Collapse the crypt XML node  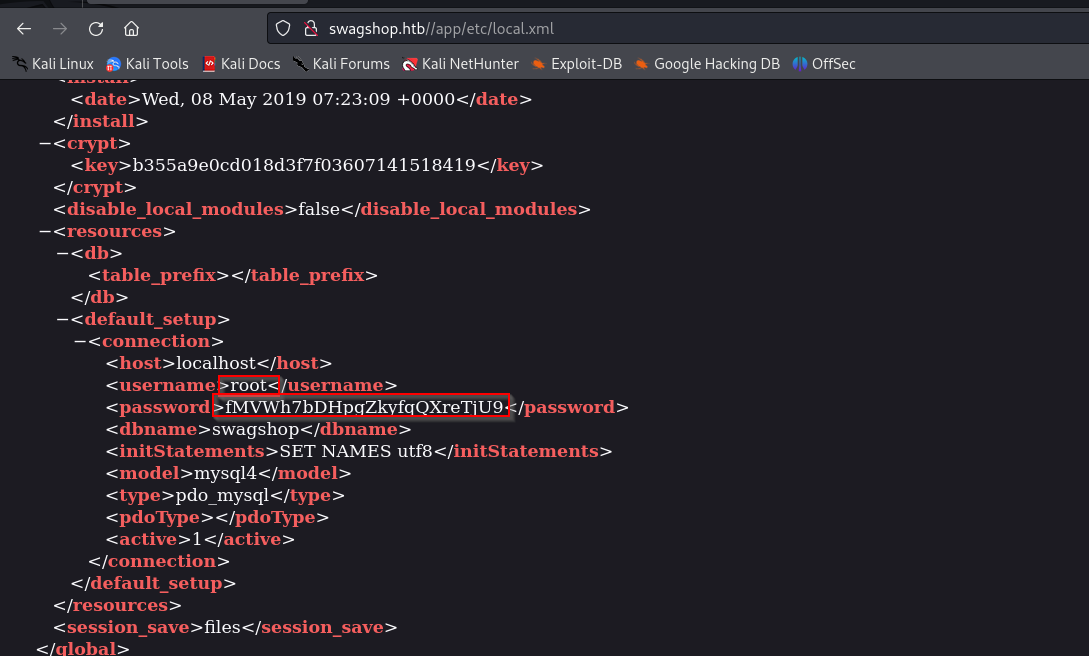pos(45,143)
